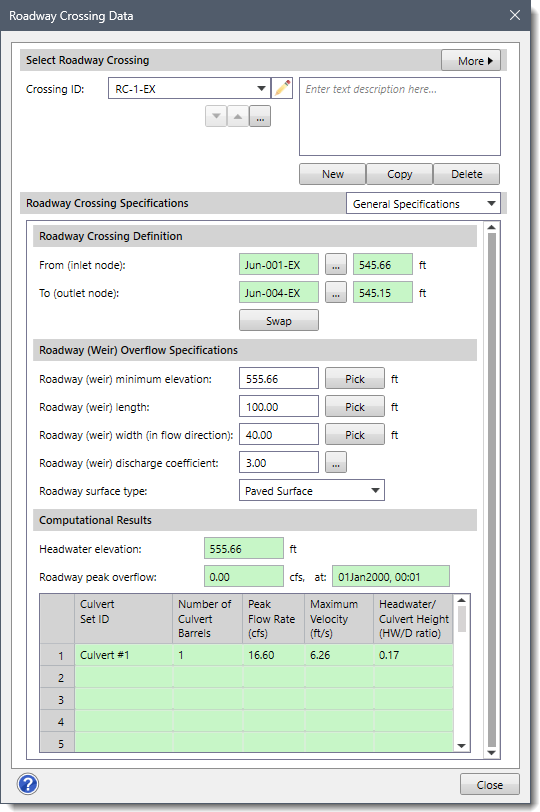The width and height of the screenshot is (540, 812).
Task: Click the Close button at bottom
Action: (489, 785)
